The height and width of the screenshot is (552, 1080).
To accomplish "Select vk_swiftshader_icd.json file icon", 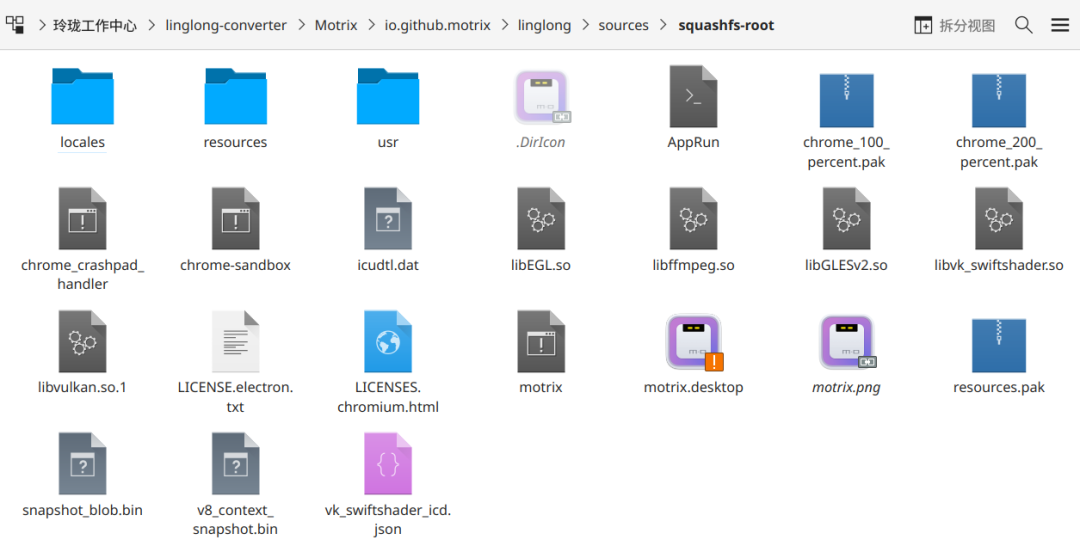I will point(388,463).
